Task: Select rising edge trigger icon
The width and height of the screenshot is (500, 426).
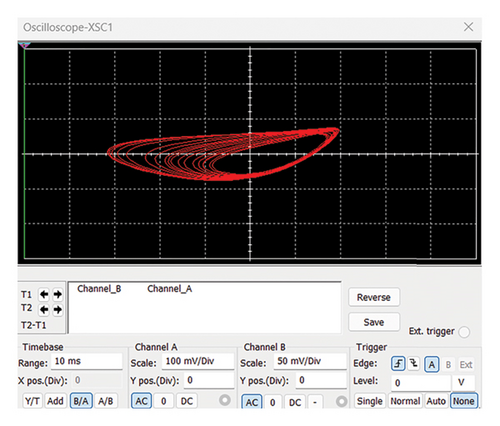Action: tap(398, 364)
